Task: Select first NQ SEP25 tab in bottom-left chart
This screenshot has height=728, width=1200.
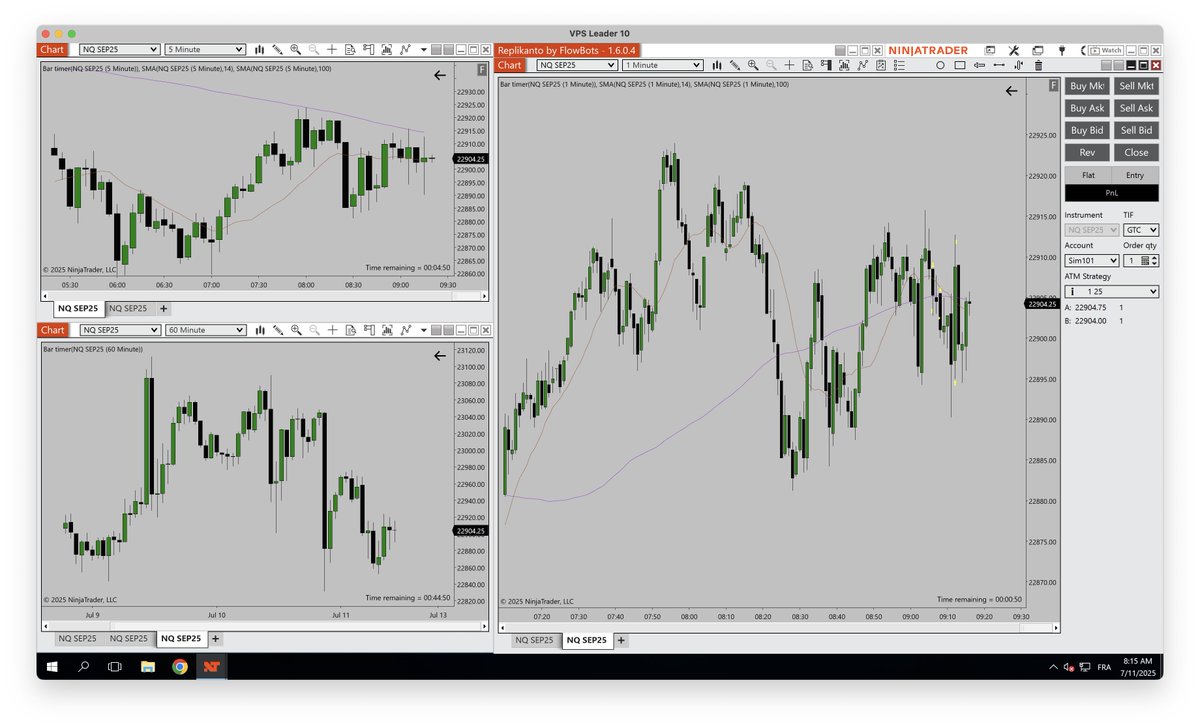Action: (x=78, y=638)
